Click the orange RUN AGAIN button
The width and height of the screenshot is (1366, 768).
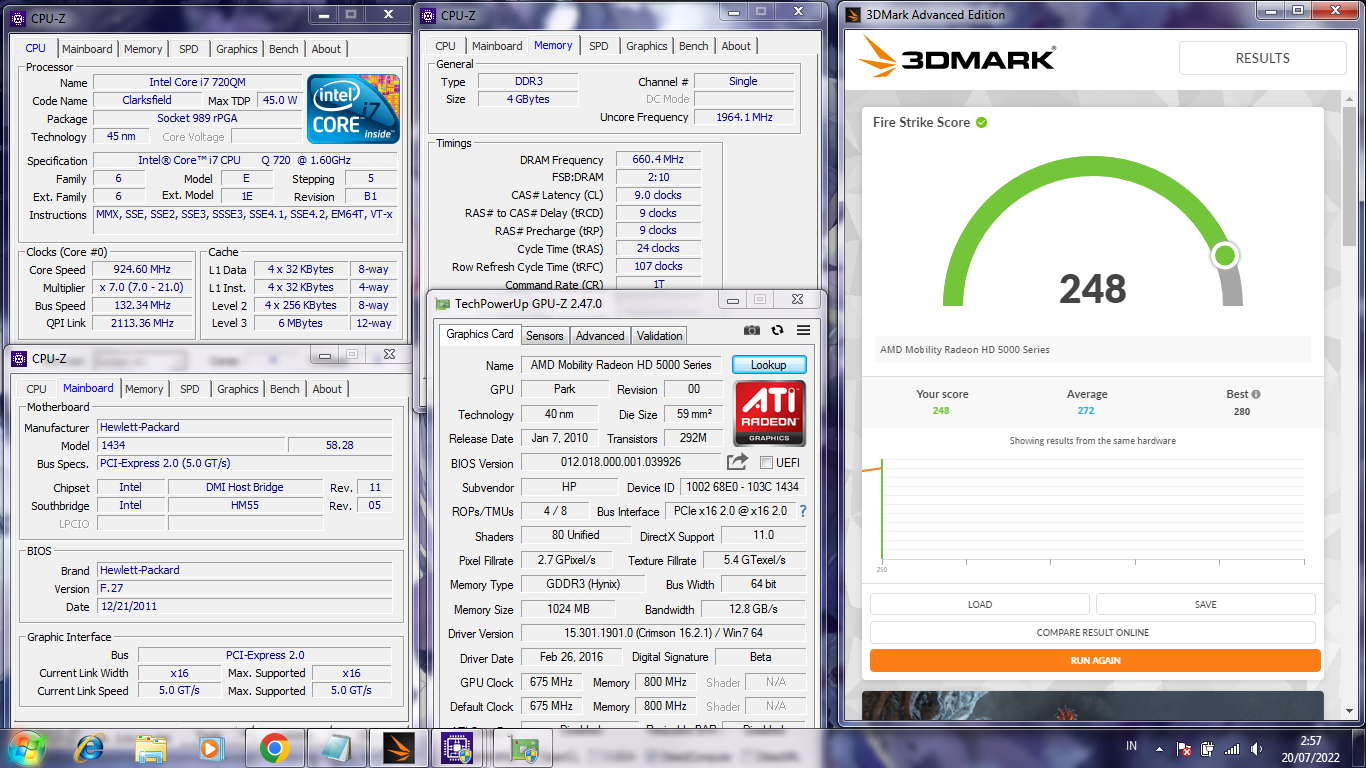1095,660
